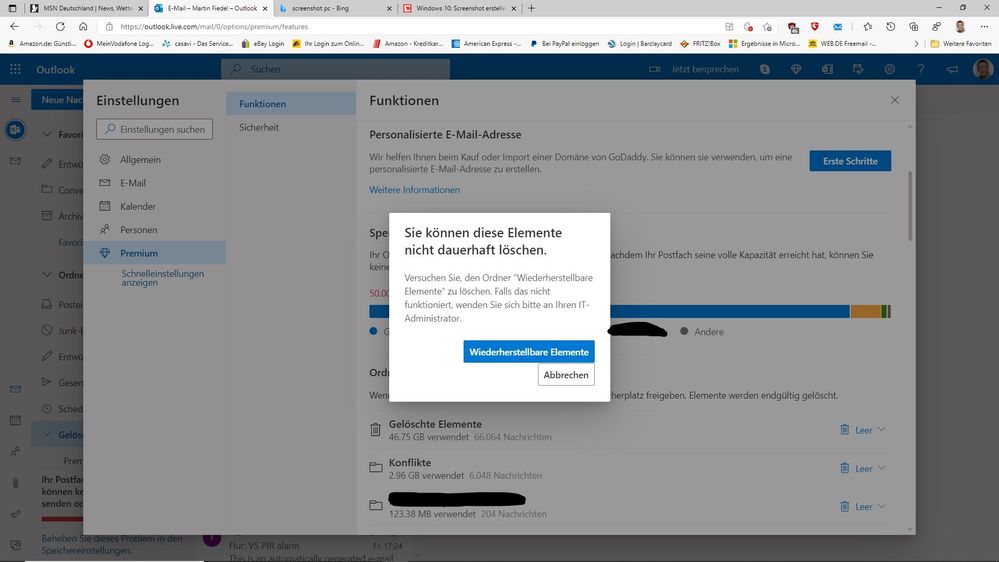Image resolution: width=999 pixels, height=562 pixels.
Task: Switch to MSN Deutschland browser tab
Action: 87,8
